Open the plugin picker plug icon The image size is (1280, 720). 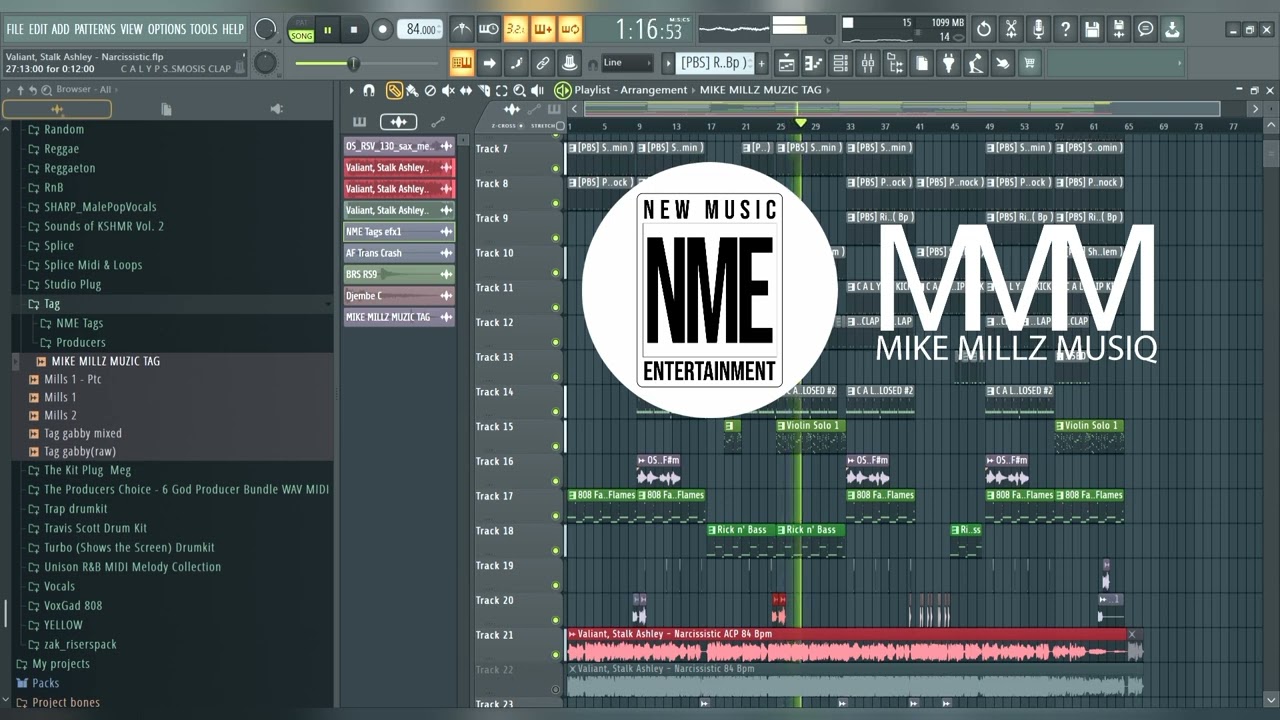pos(949,63)
